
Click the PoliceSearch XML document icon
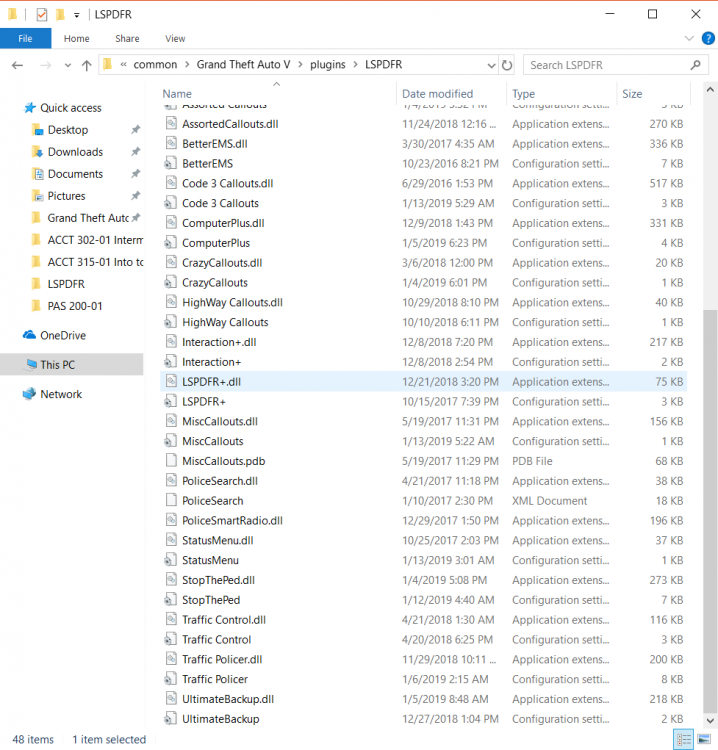click(x=171, y=501)
